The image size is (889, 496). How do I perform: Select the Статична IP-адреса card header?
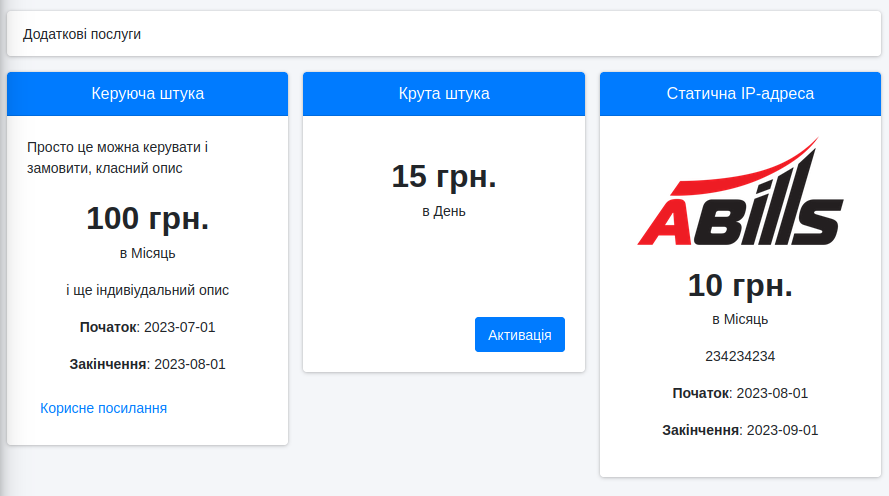click(740, 94)
